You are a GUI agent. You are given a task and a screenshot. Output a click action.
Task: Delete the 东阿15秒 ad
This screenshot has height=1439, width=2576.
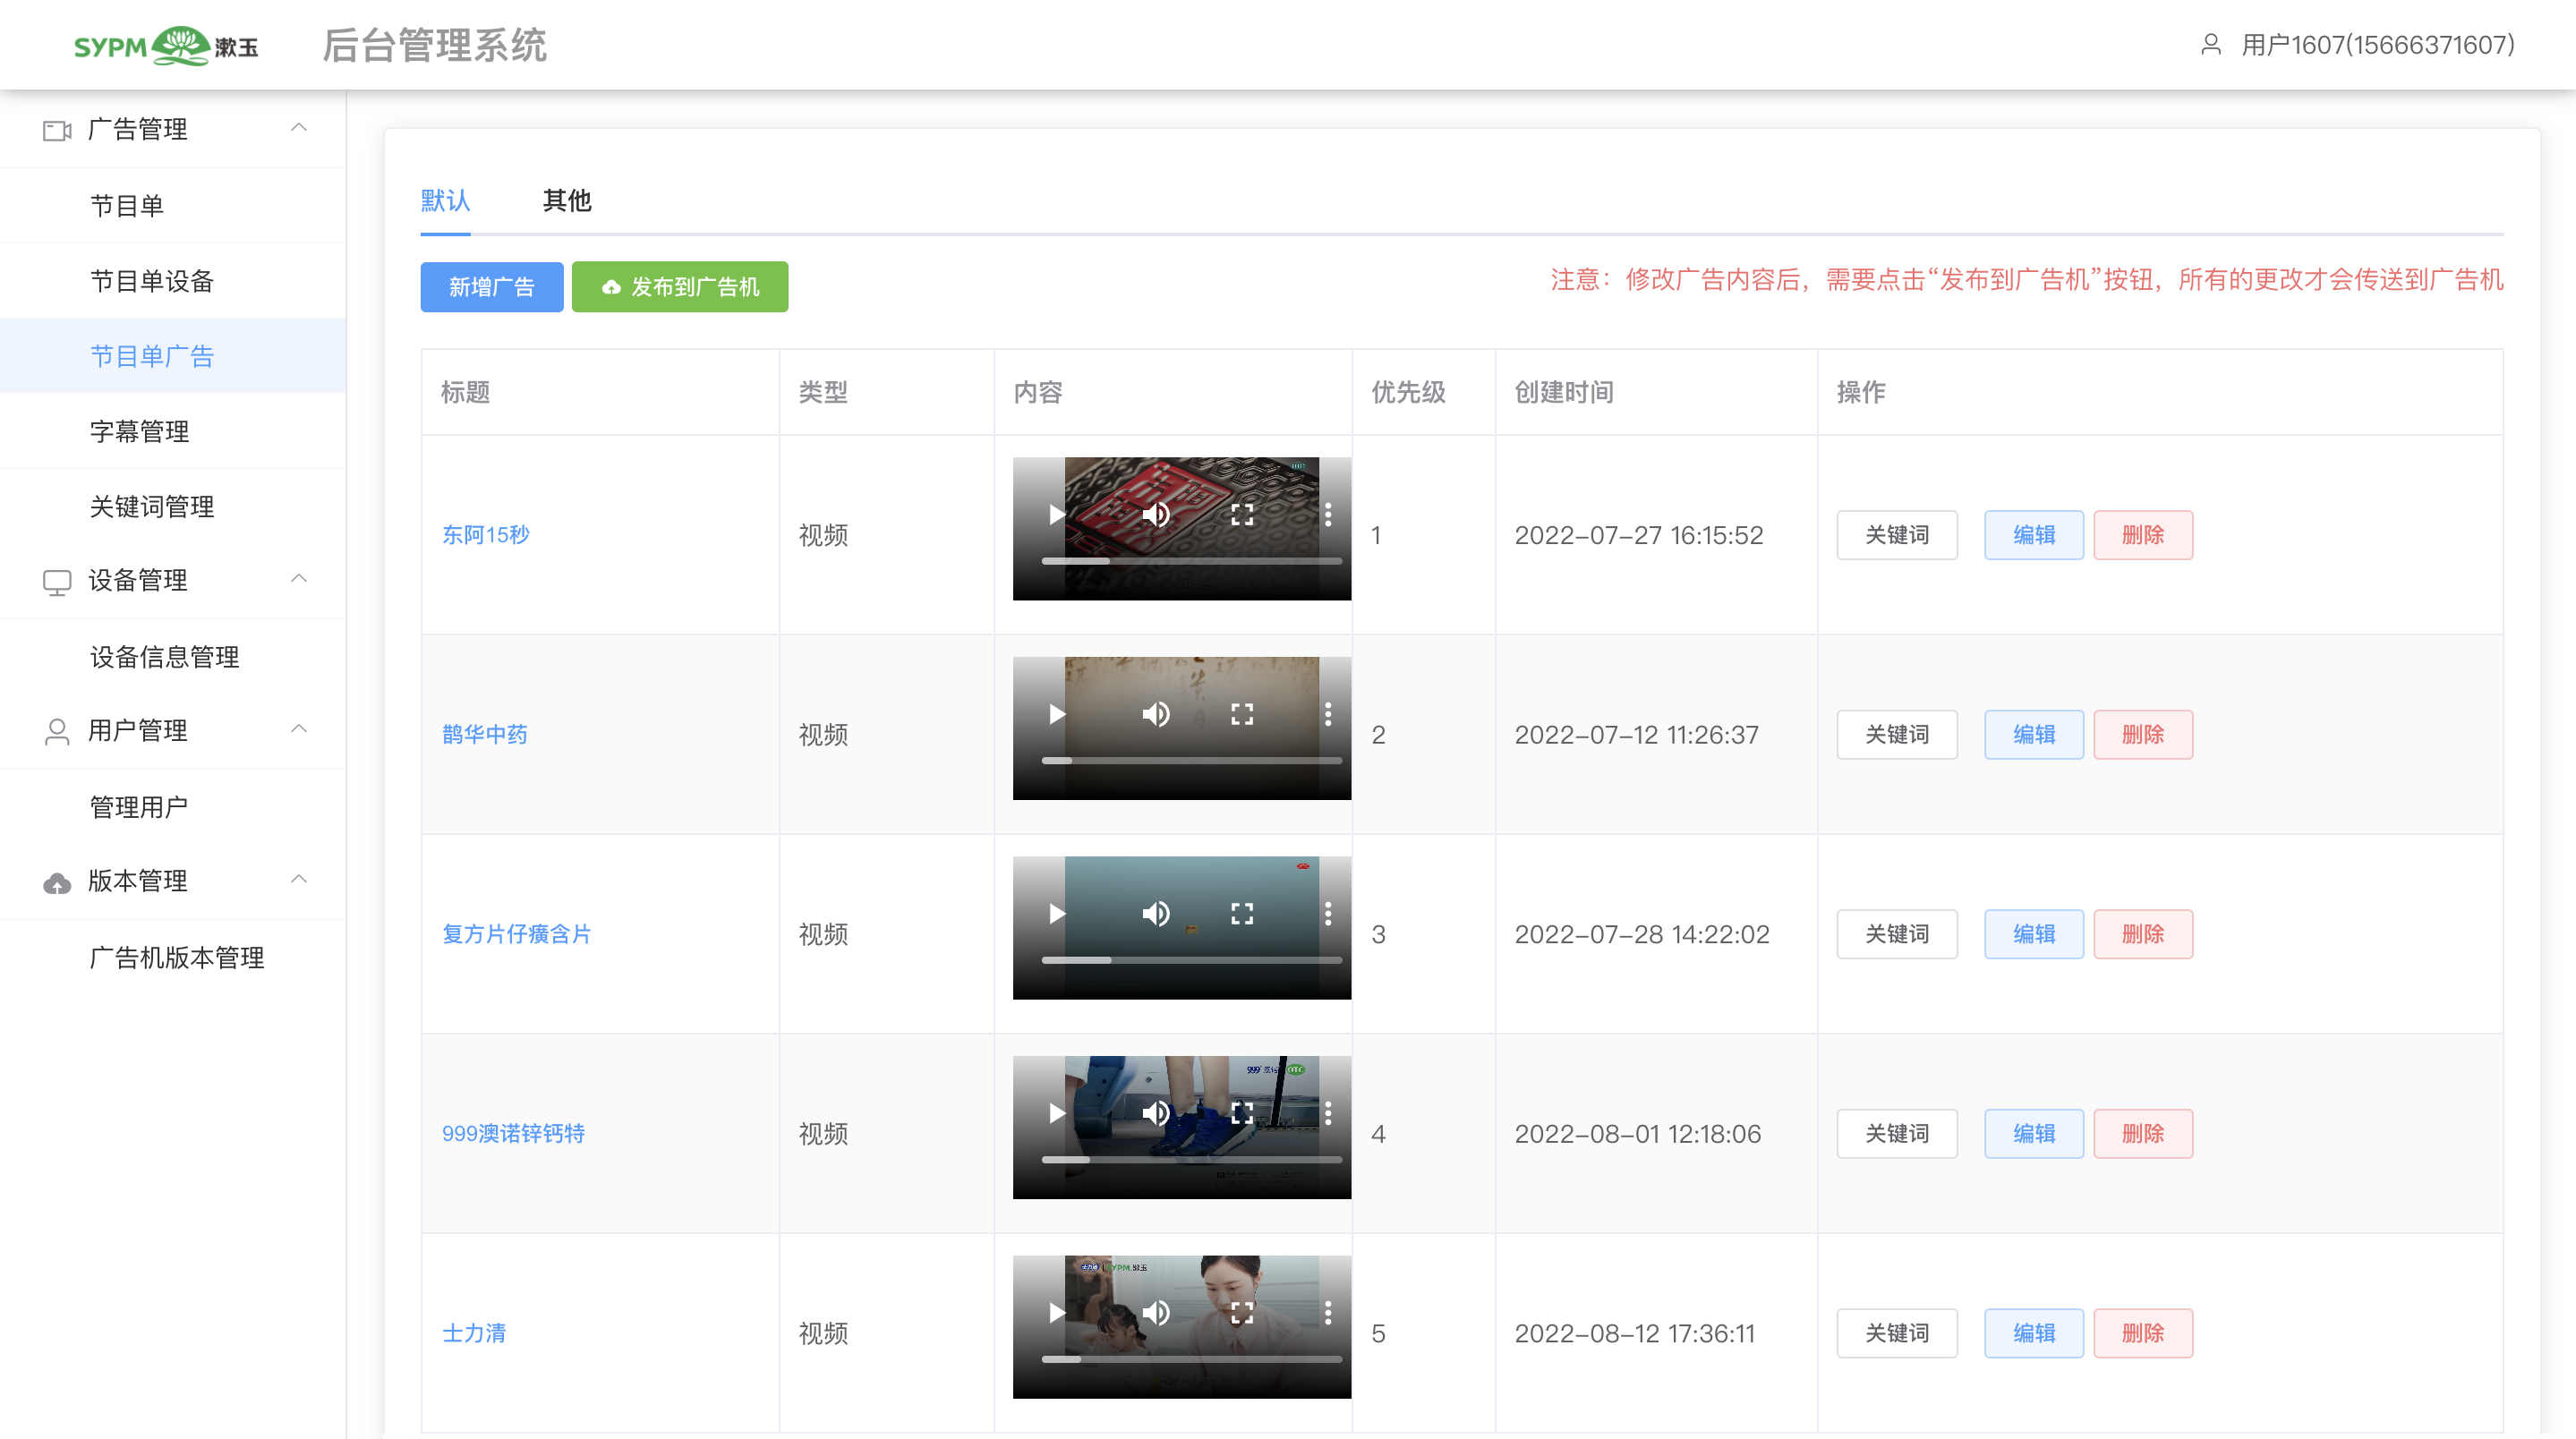click(2143, 535)
